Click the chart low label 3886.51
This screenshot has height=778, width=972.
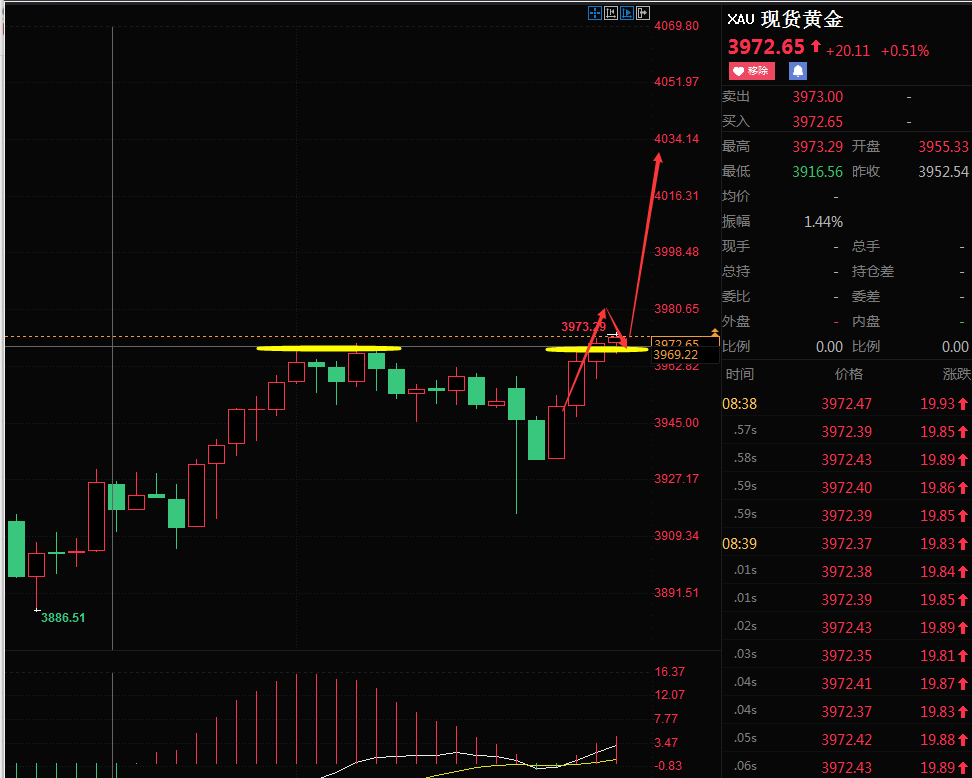[x=63, y=618]
